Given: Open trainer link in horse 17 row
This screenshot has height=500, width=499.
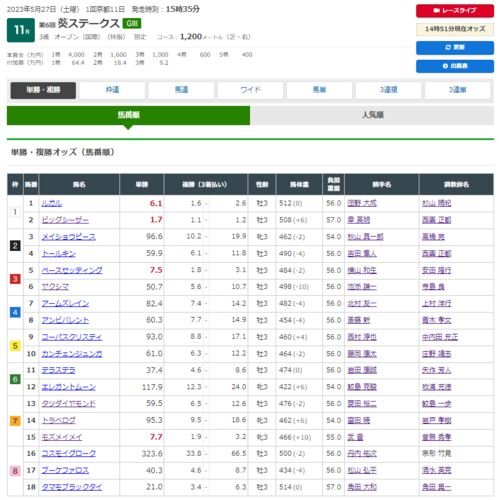Looking at the screenshot, I should tap(436, 470).
